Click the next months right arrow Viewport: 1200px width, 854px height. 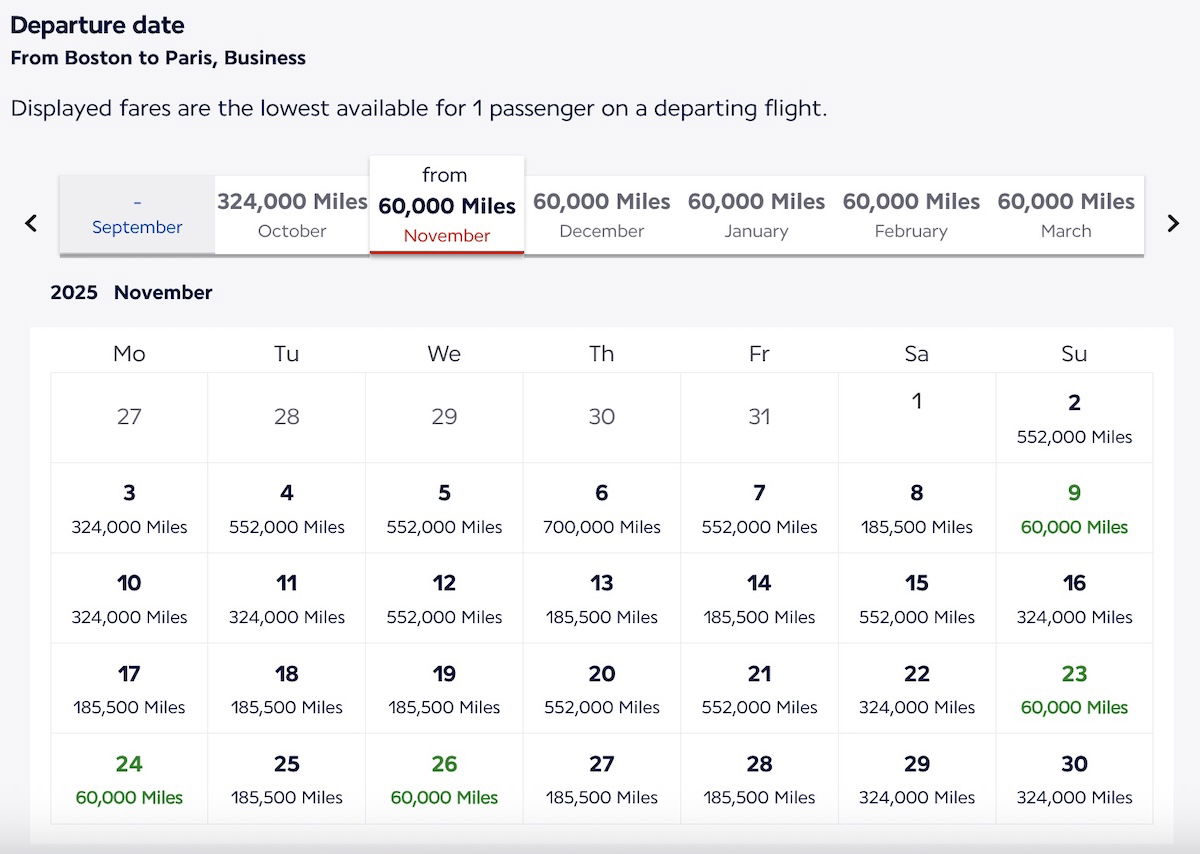tap(1173, 223)
